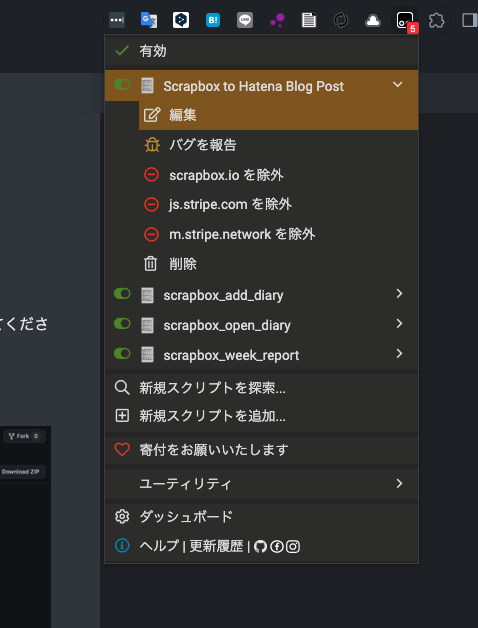Click the magnifier icon for 新規スクリプトを探索
This screenshot has width=478, height=628.
click(x=122, y=388)
